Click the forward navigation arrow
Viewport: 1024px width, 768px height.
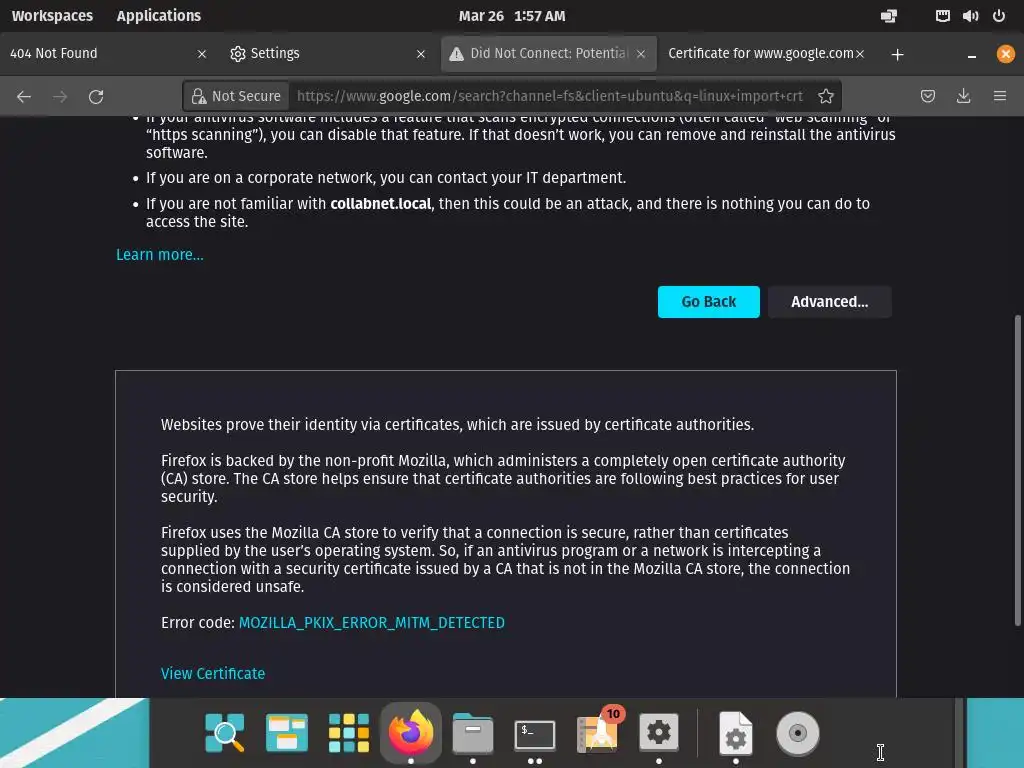[x=60, y=97]
